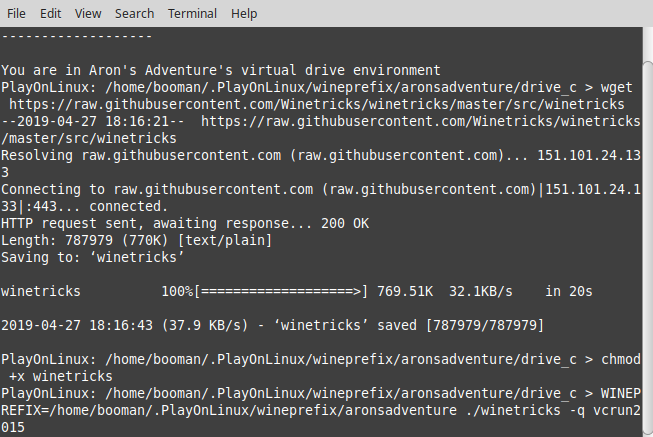The image size is (653, 437).
Task: Click the '+x winetricks' command text
Action: tap(61, 377)
